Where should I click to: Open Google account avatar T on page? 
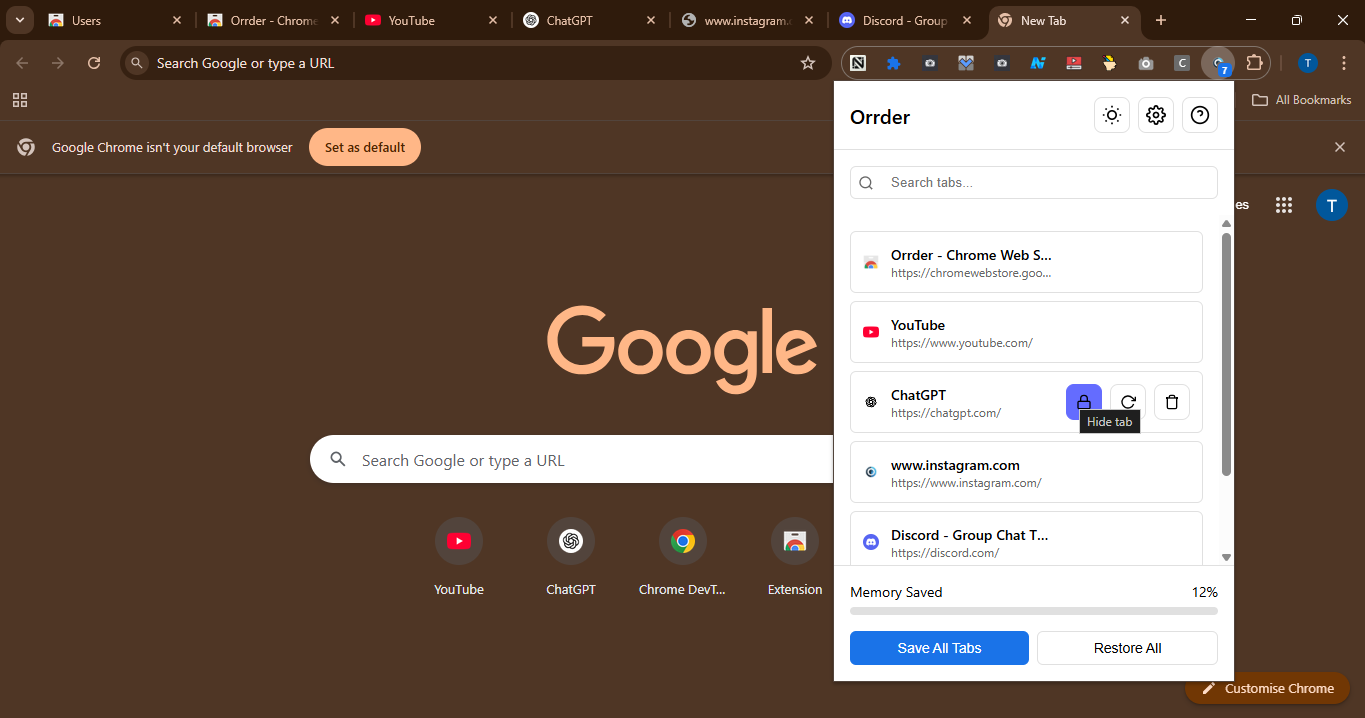tap(1331, 205)
